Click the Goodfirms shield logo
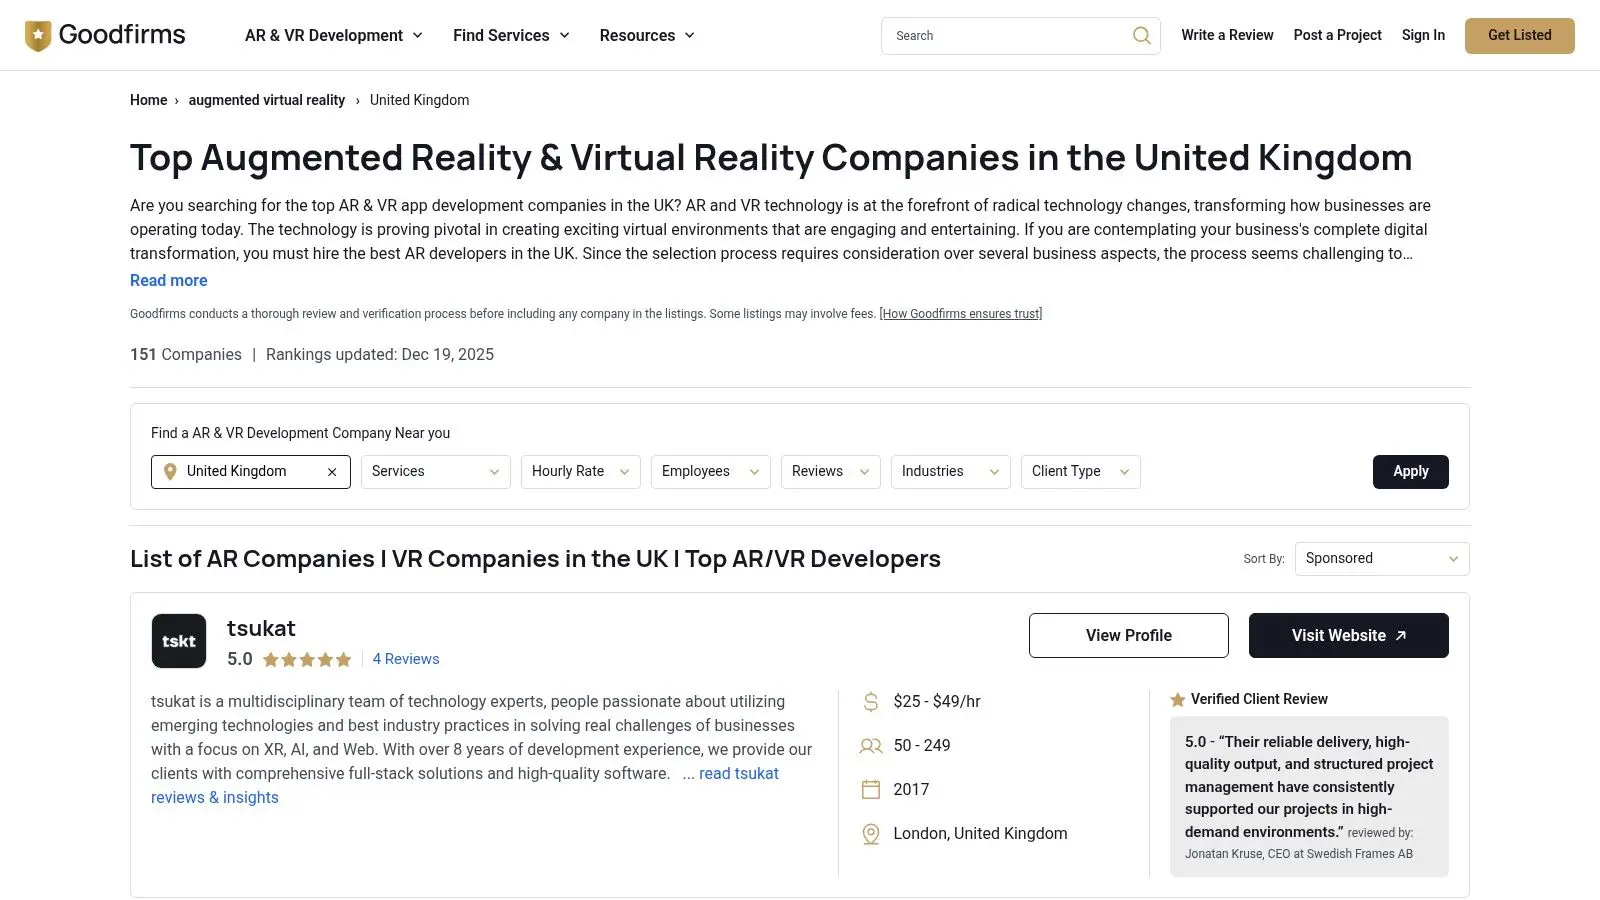The image size is (1600, 900). (38, 36)
